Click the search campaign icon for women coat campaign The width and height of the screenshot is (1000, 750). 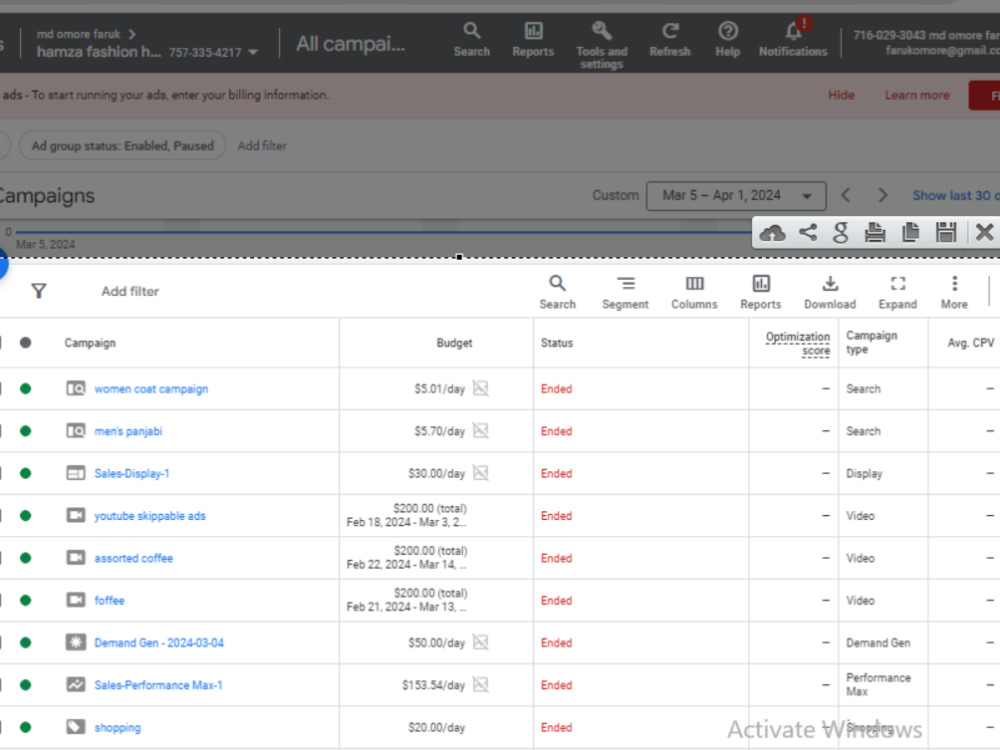[76, 388]
